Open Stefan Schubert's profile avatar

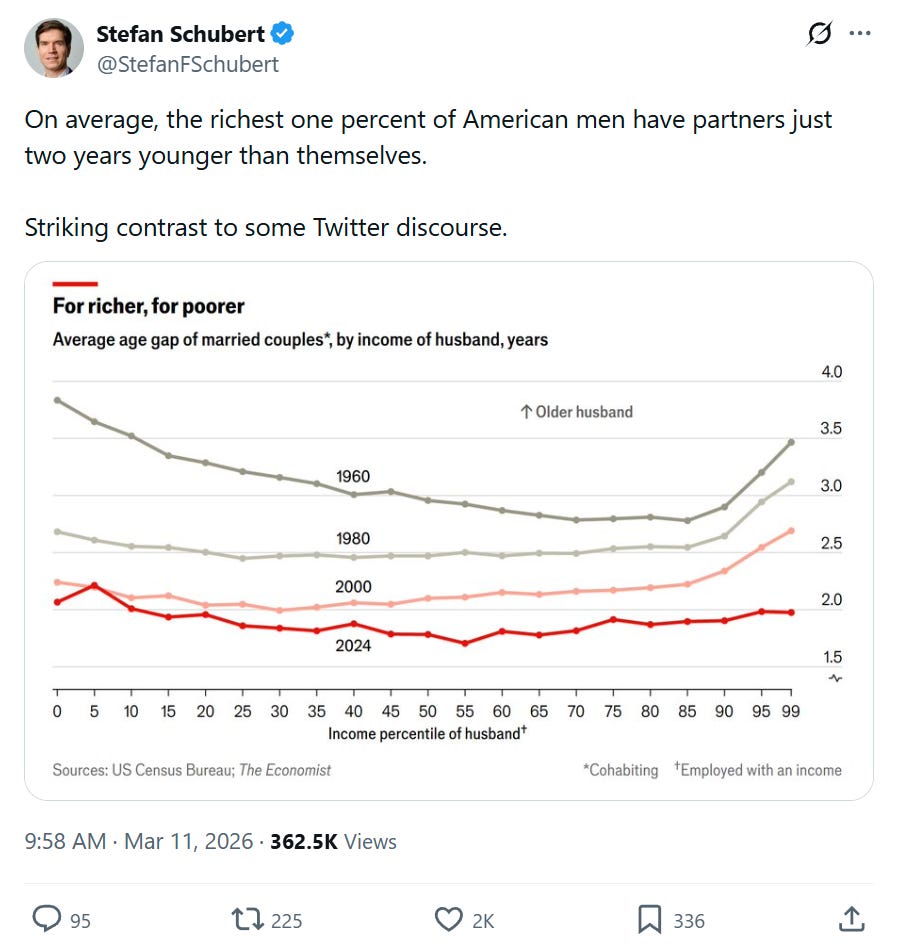point(53,47)
